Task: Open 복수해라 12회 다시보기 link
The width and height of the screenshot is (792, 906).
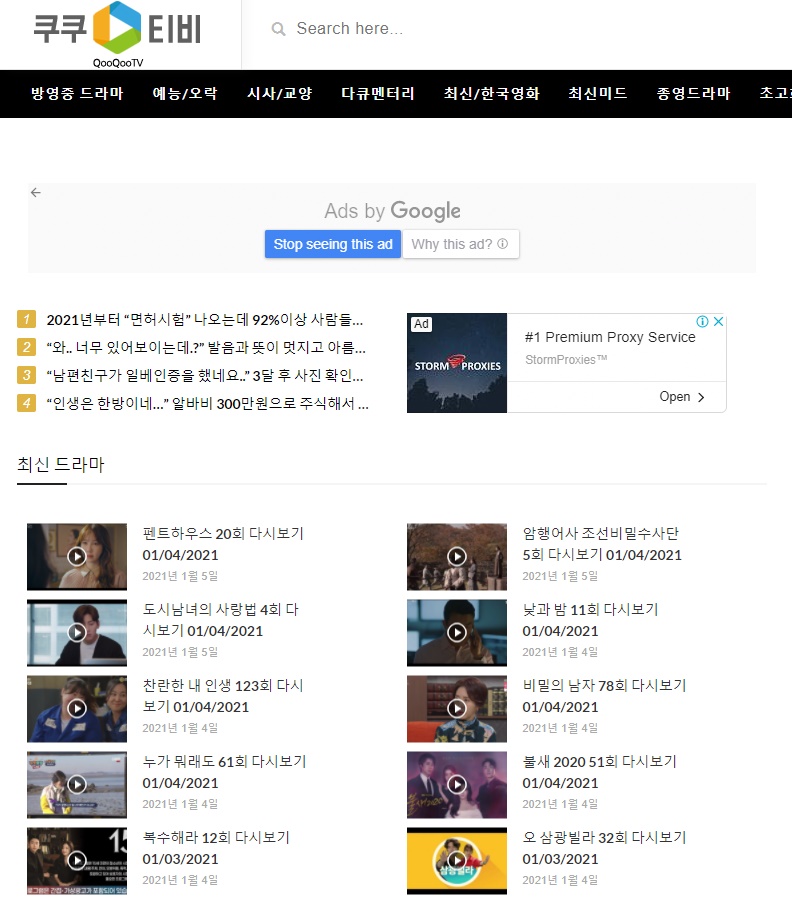Action: tap(216, 848)
